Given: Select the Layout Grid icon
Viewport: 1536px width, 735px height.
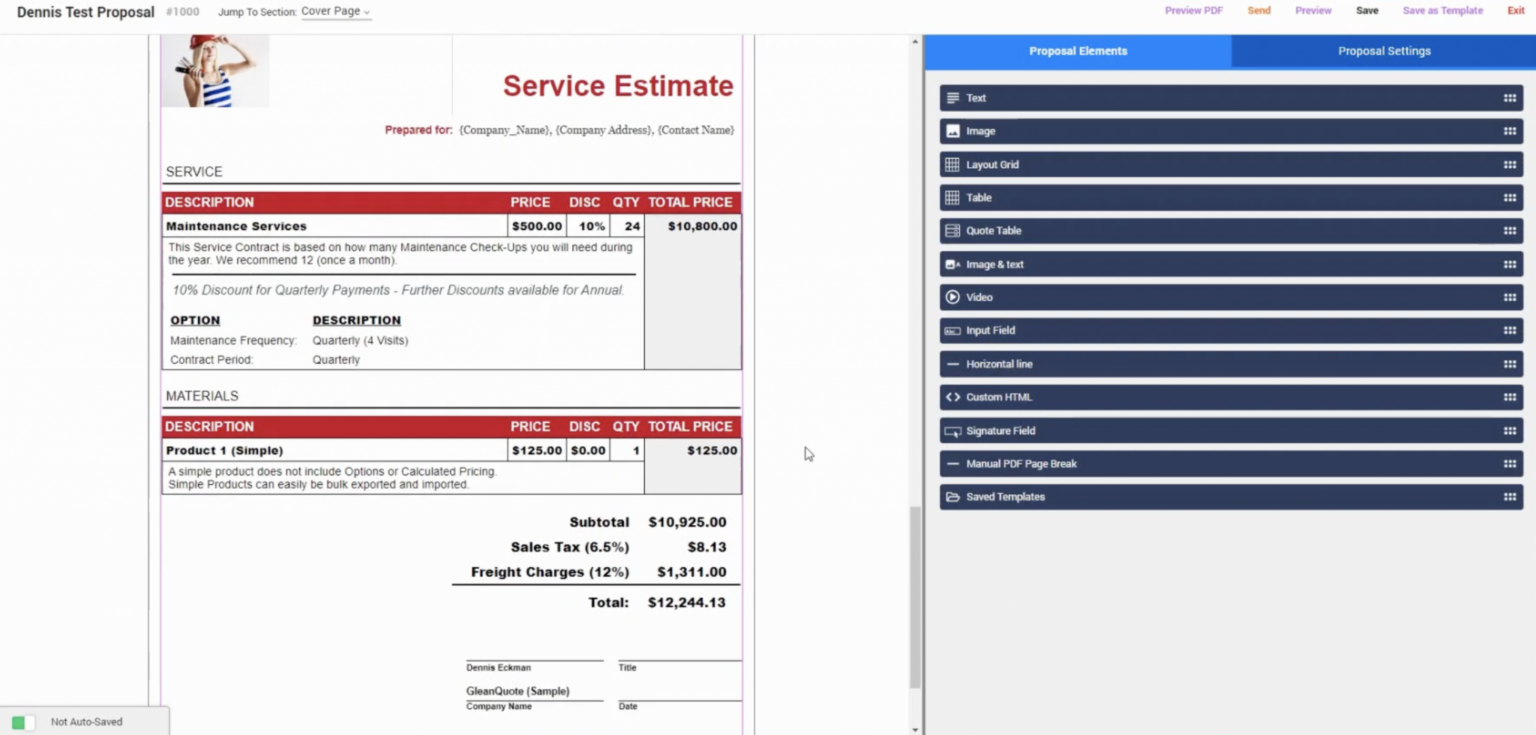Looking at the screenshot, I should click(x=952, y=165).
